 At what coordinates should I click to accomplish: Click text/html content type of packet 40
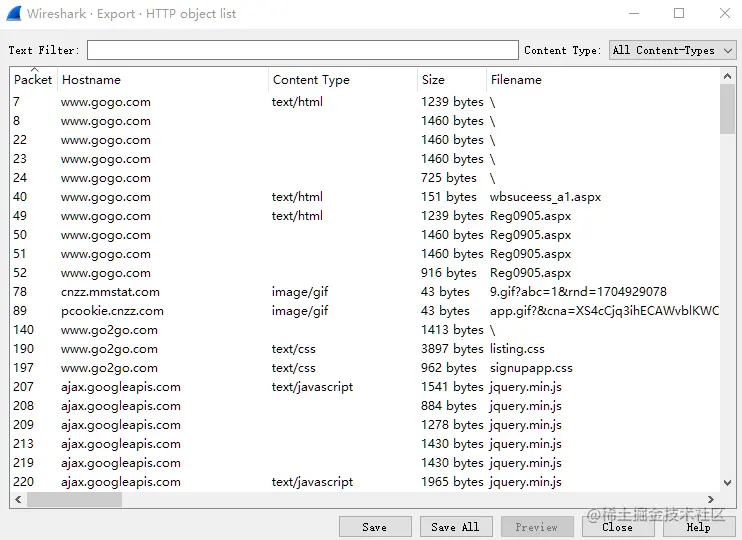pyautogui.click(x=297, y=197)
